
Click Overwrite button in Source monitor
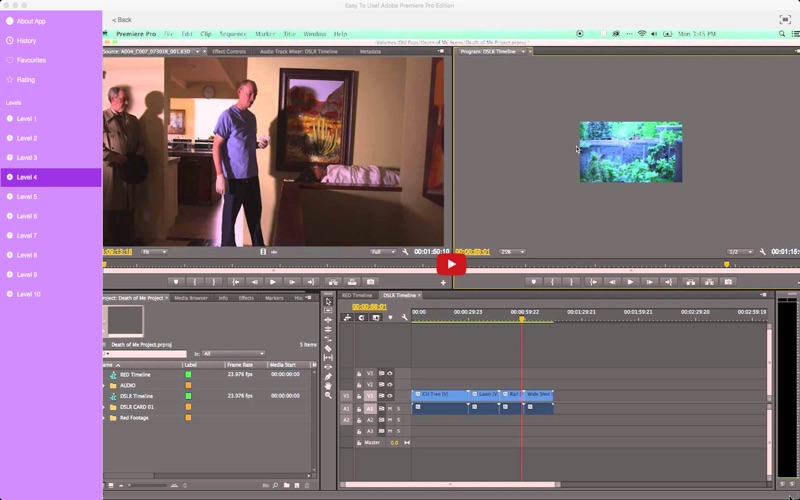(352, 282)
